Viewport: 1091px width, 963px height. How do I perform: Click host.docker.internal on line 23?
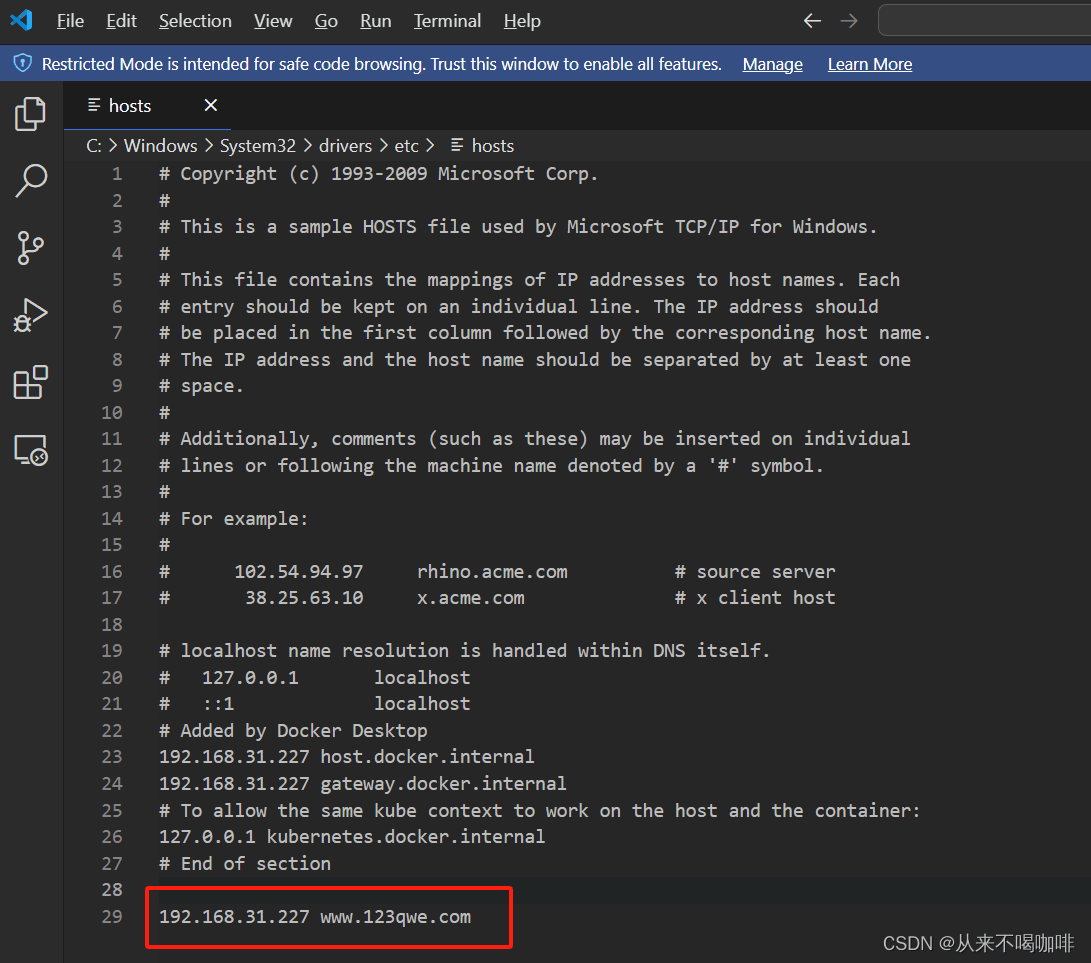[x=427, y=756]
